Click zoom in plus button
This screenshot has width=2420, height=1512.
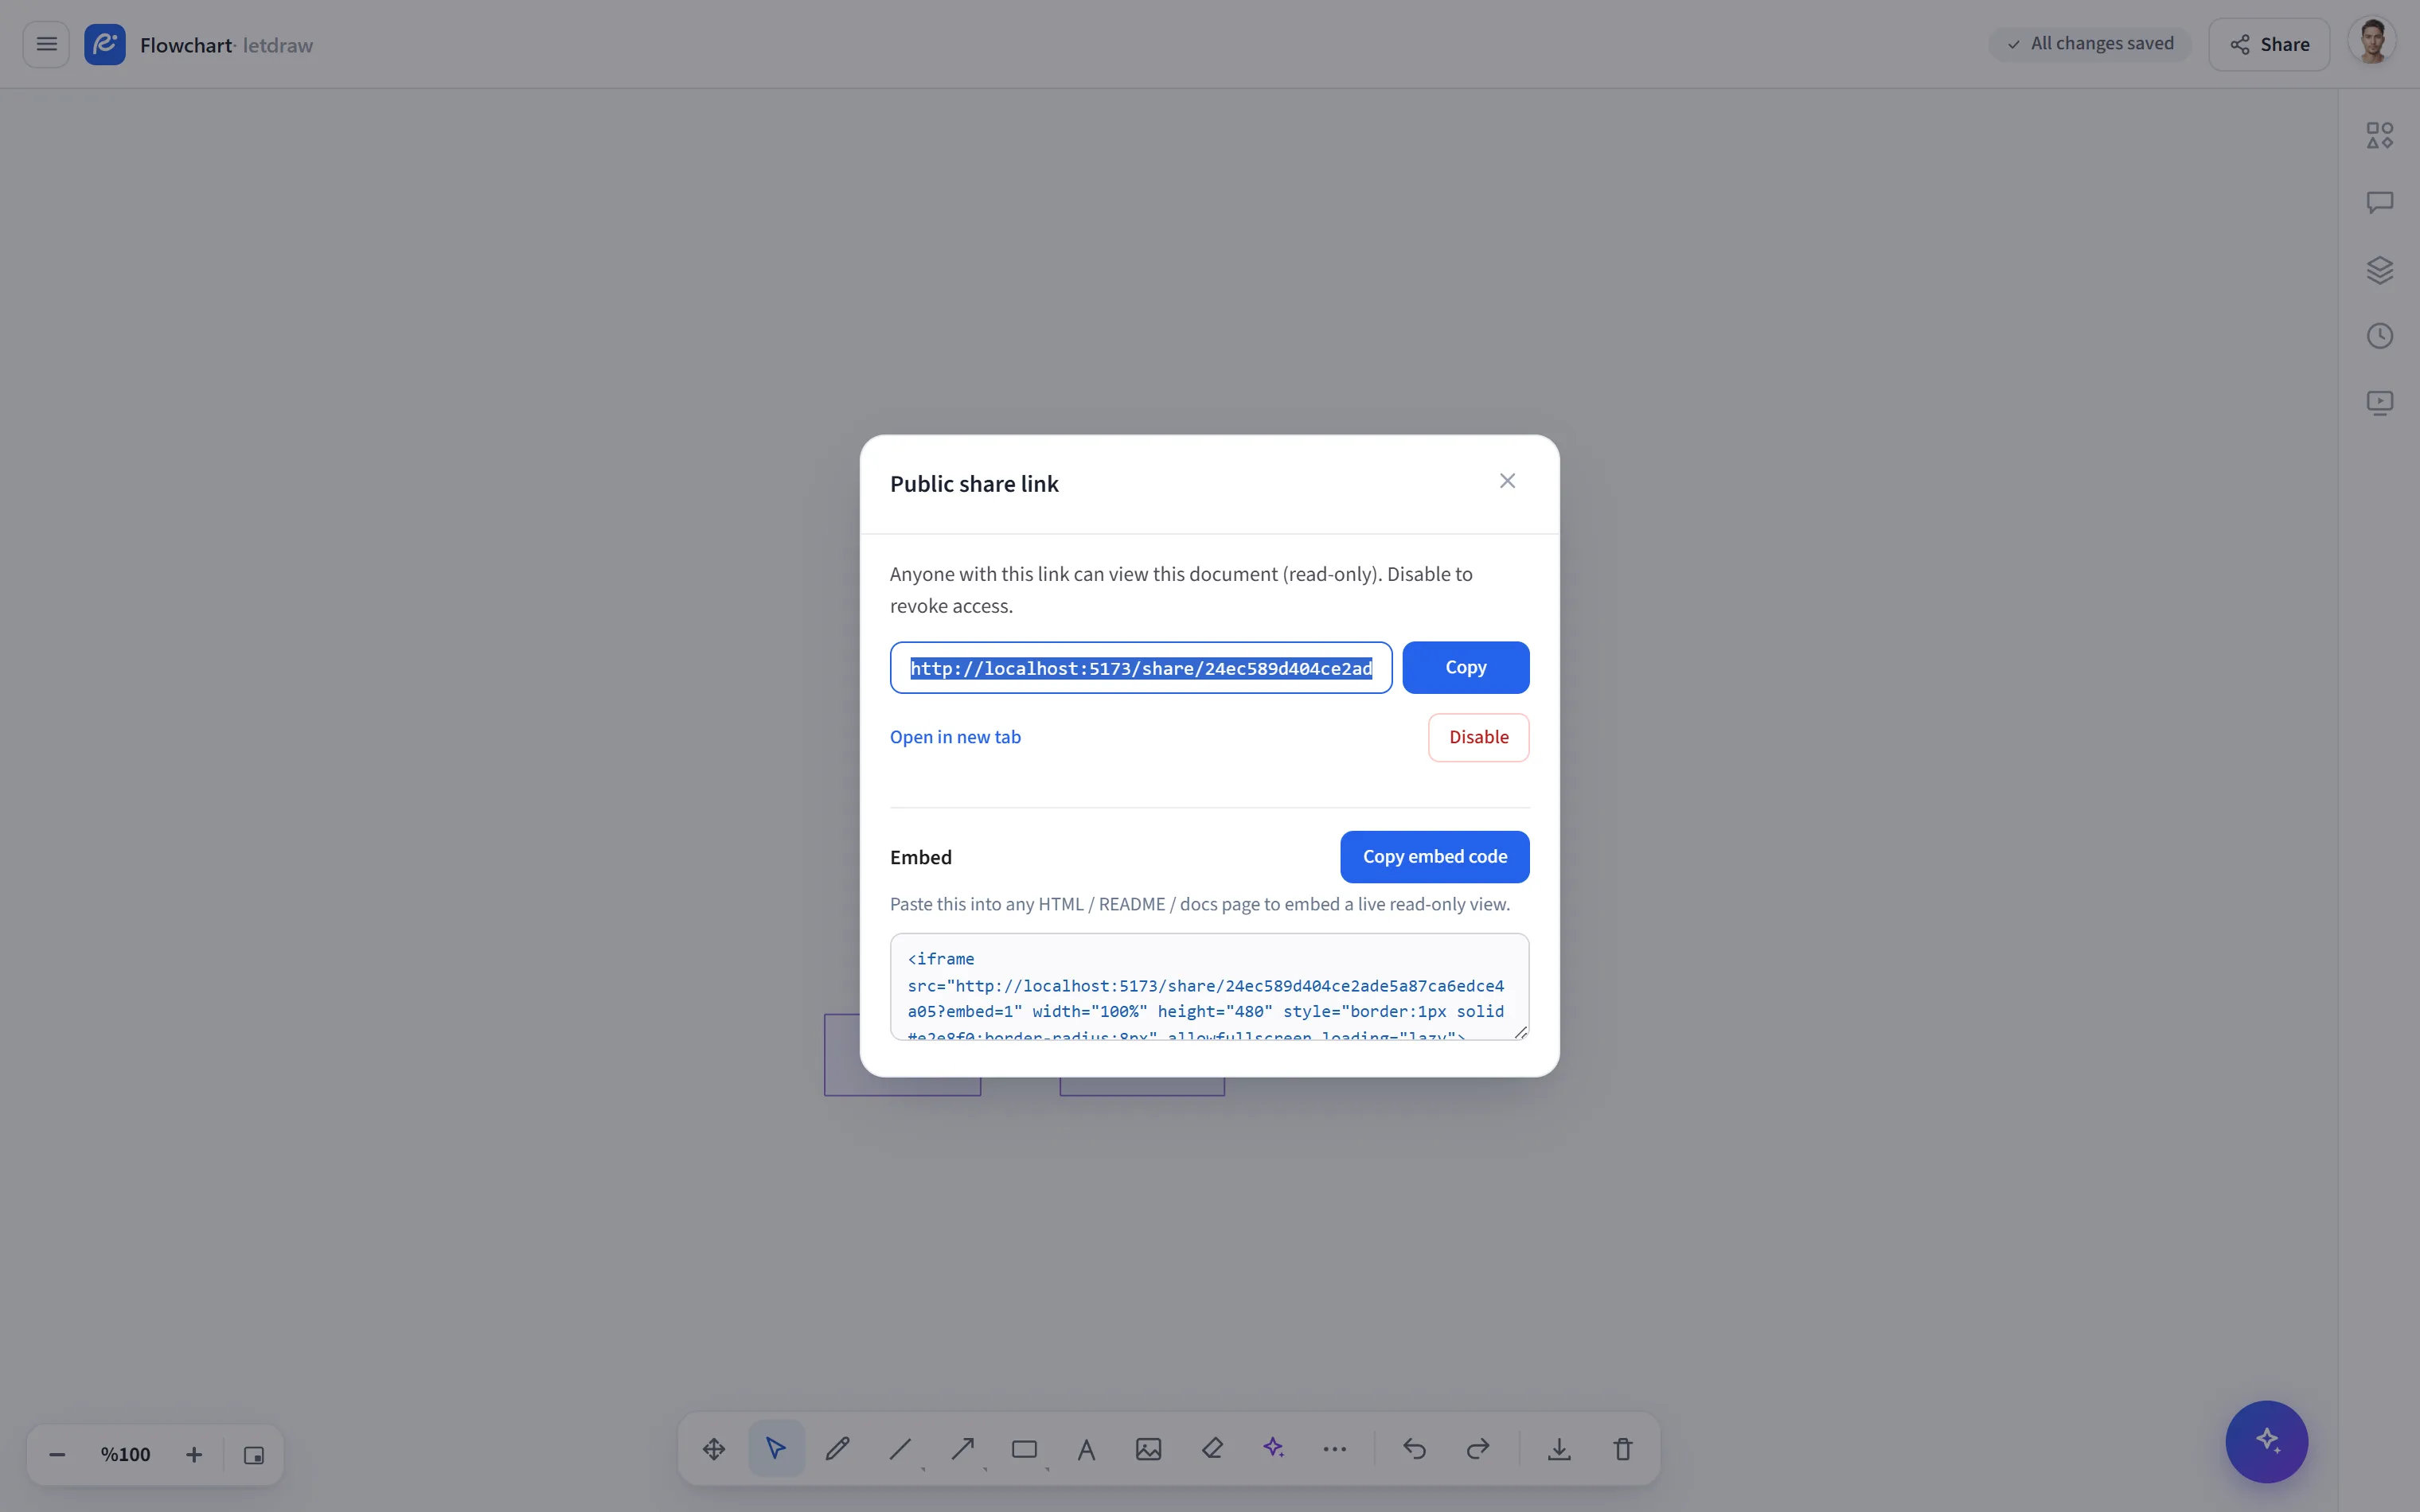(x=194, y=1455)
